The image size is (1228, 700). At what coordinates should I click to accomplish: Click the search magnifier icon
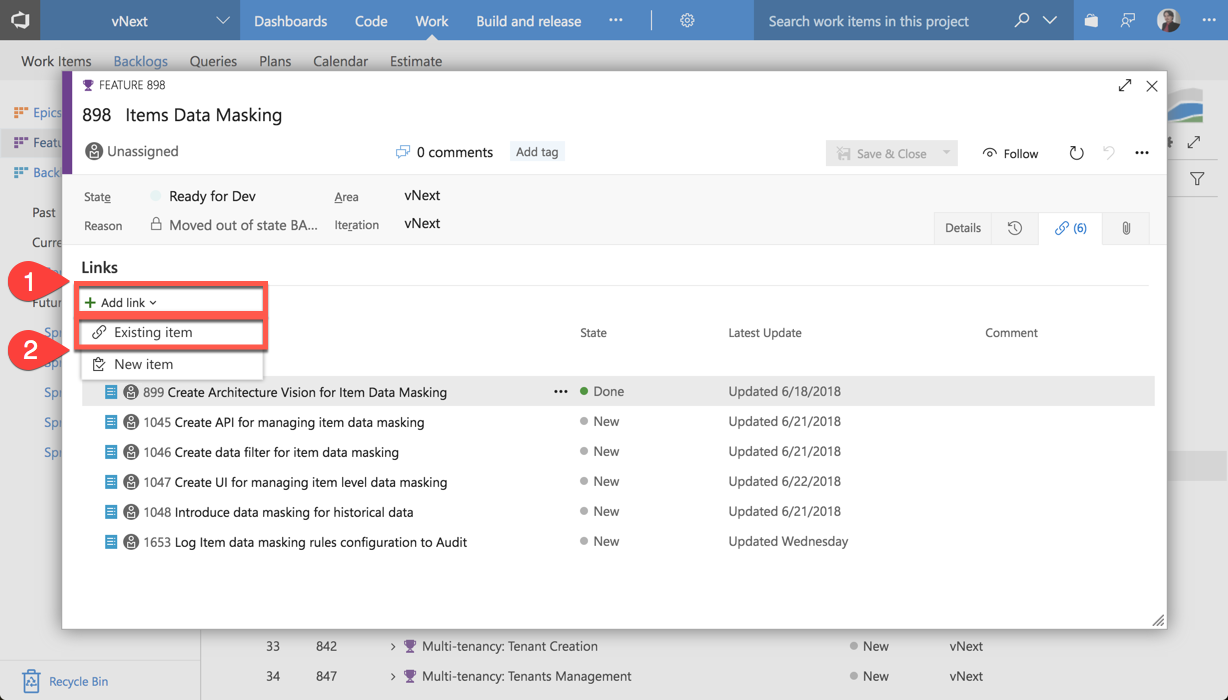(1021, 20)
